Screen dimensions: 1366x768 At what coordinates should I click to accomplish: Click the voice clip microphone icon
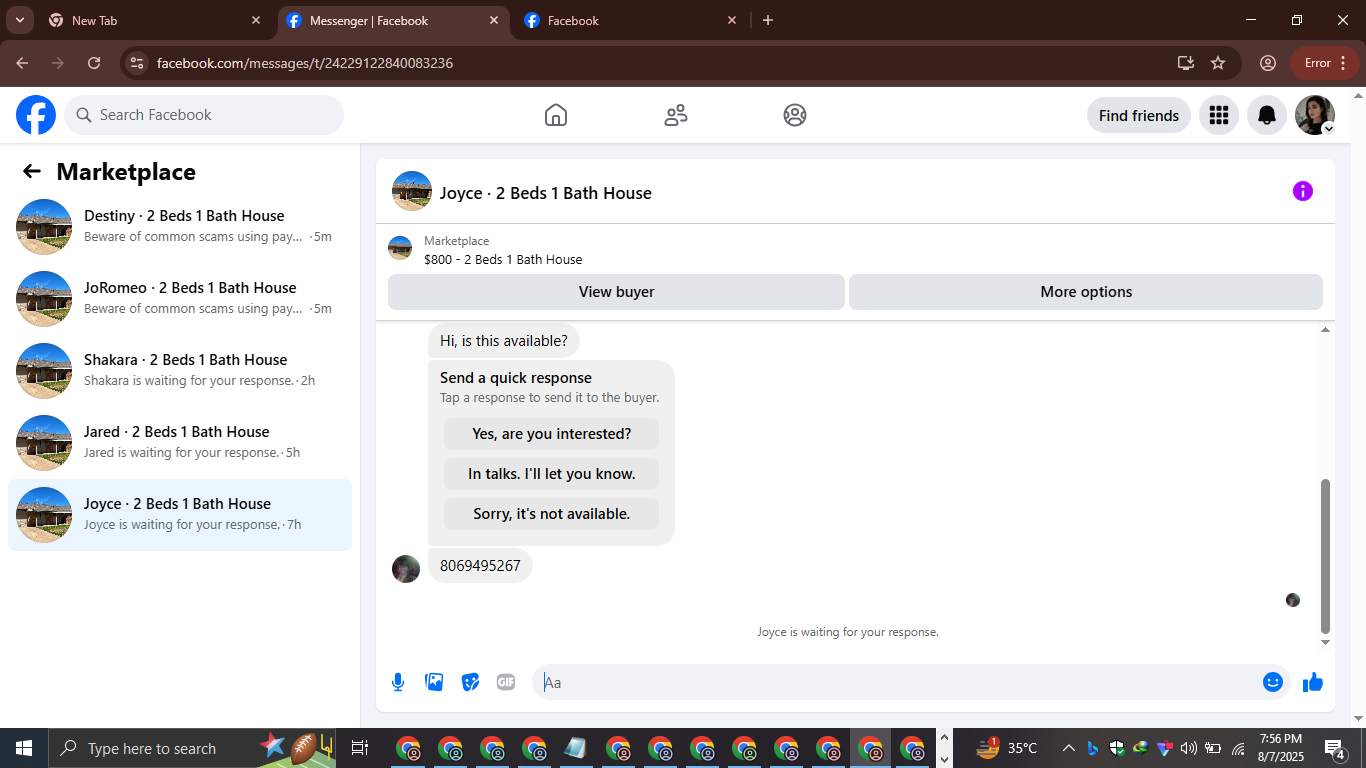pos(398,682)
